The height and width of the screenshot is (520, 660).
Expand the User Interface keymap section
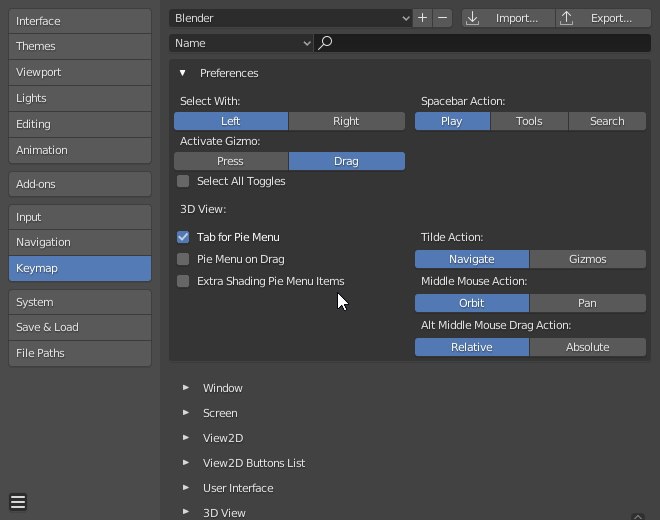(186, 488)
